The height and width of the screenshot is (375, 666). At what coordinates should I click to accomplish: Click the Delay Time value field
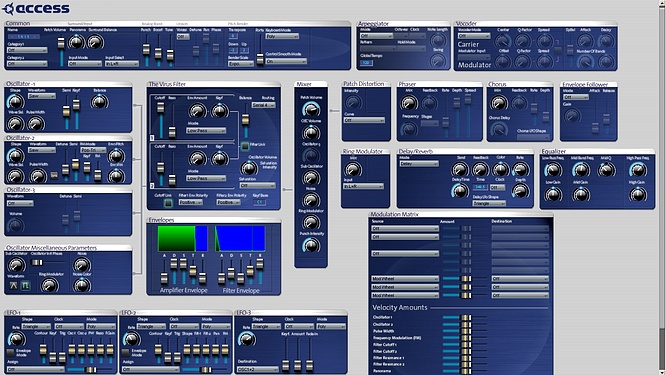coord(480,187)
